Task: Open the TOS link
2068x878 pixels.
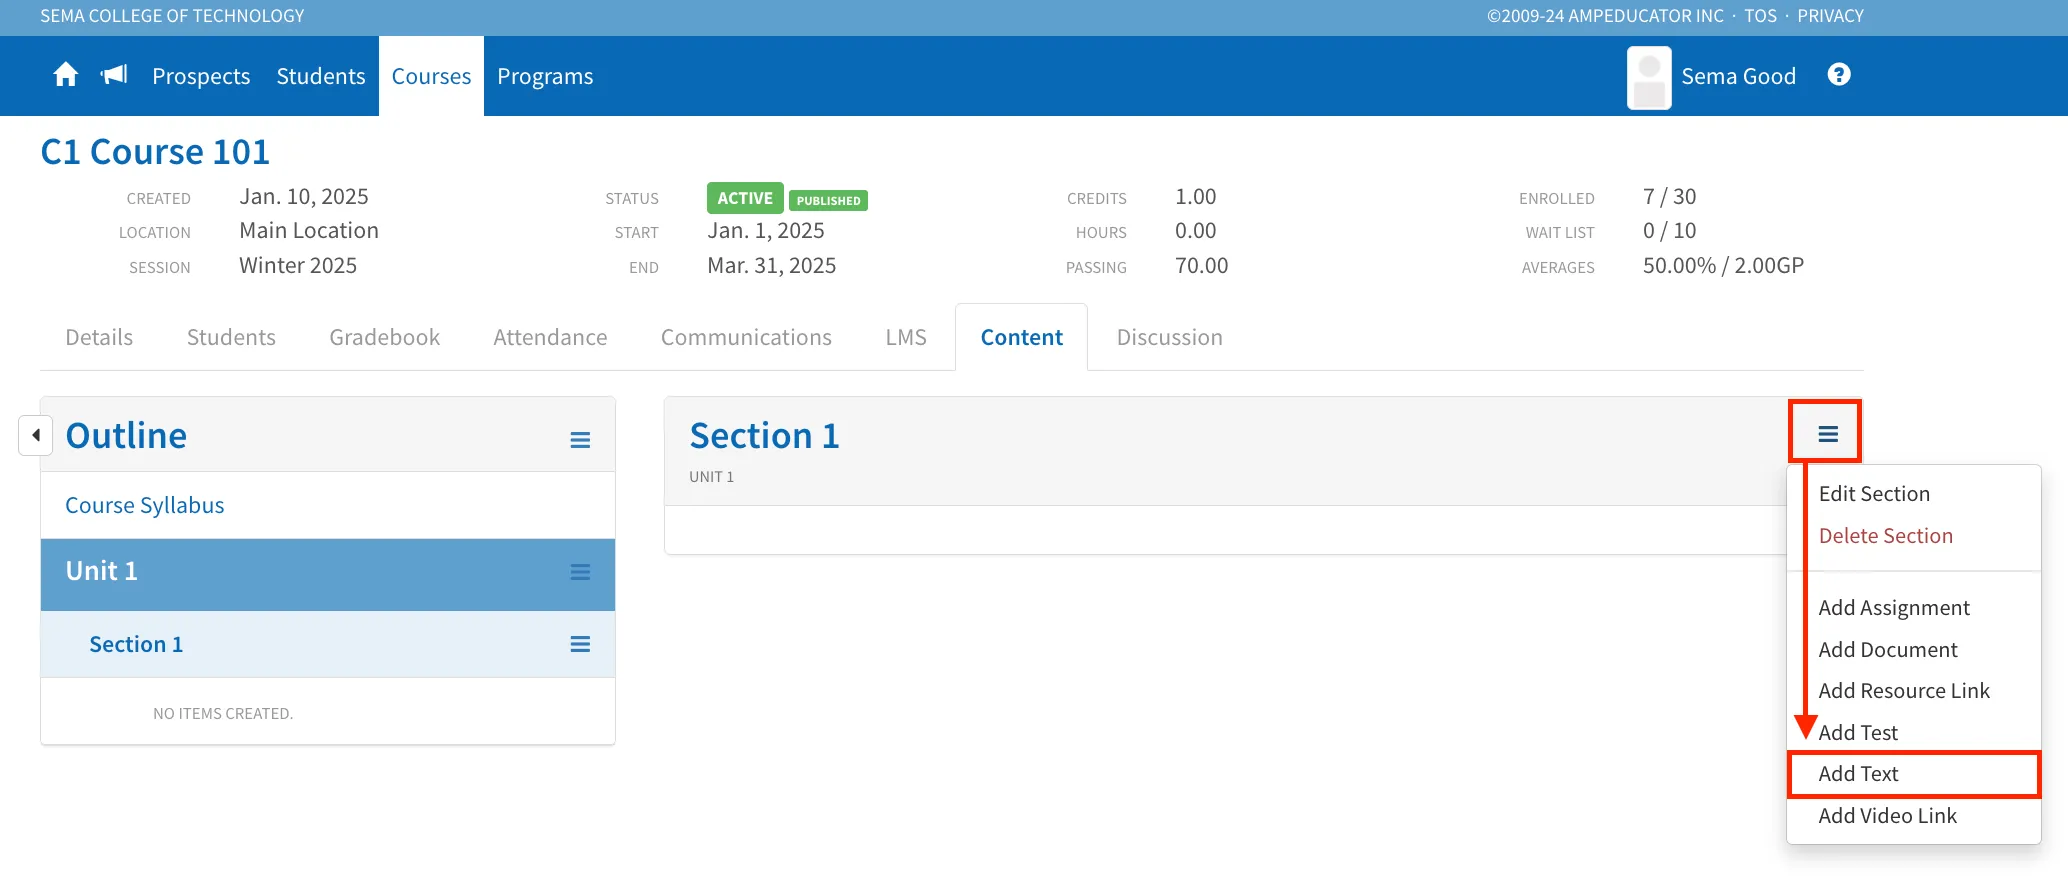Action: click(1761, 16)
